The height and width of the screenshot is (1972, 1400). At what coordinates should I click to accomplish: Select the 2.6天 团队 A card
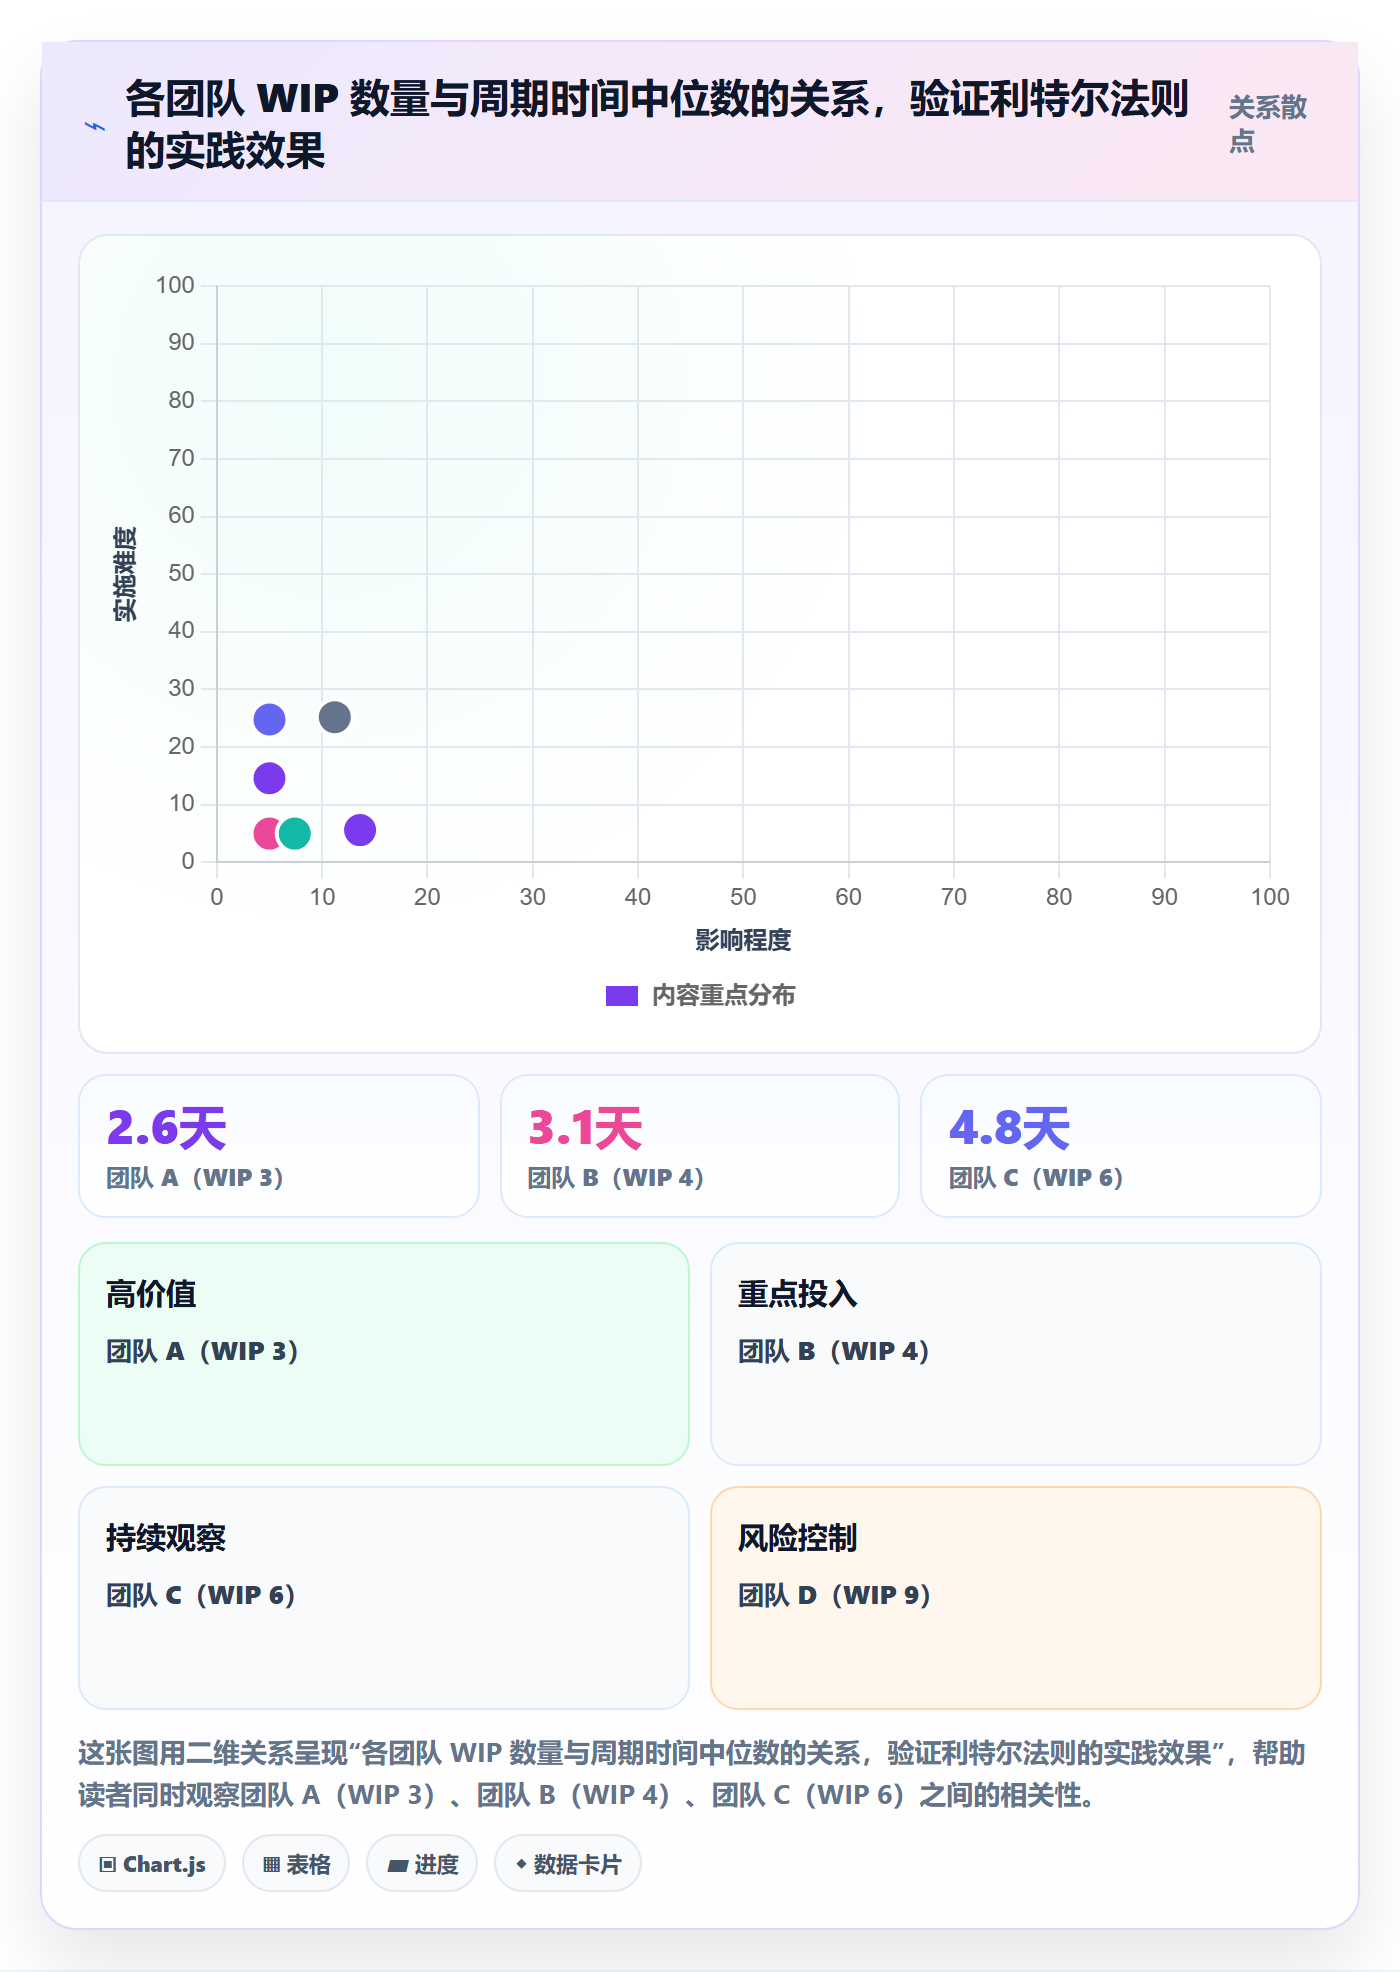coord(279,1146)
